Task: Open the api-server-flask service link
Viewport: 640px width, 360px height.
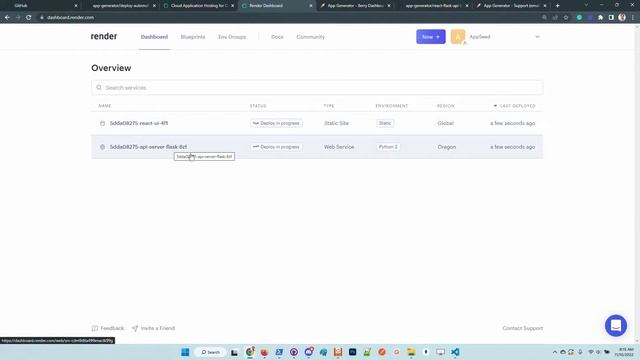Action: 148,147
